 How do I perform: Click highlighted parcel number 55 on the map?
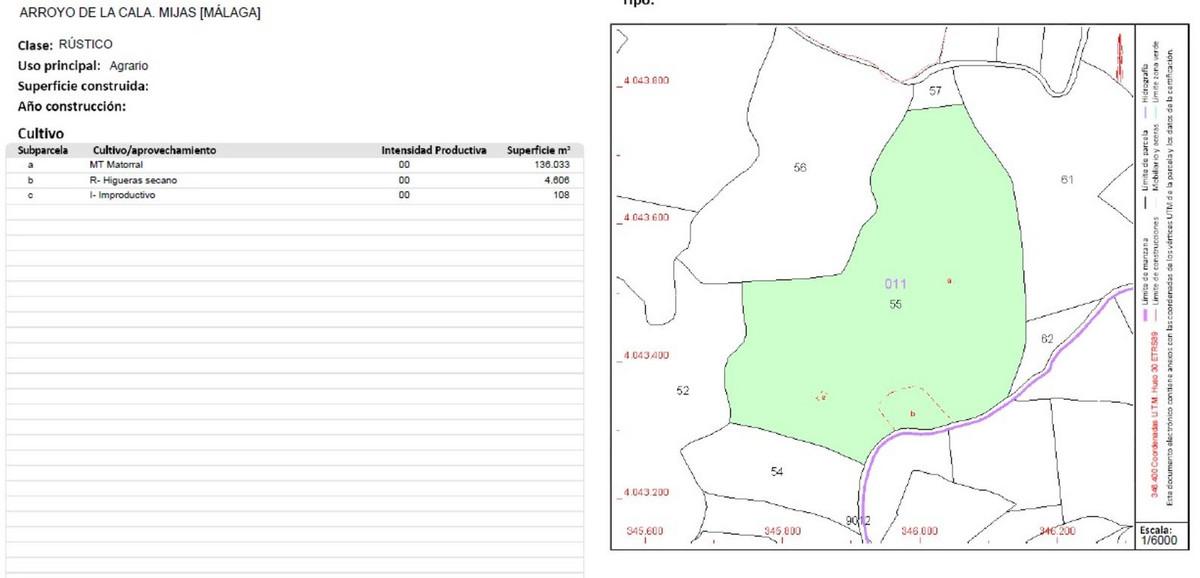(896, 303)
